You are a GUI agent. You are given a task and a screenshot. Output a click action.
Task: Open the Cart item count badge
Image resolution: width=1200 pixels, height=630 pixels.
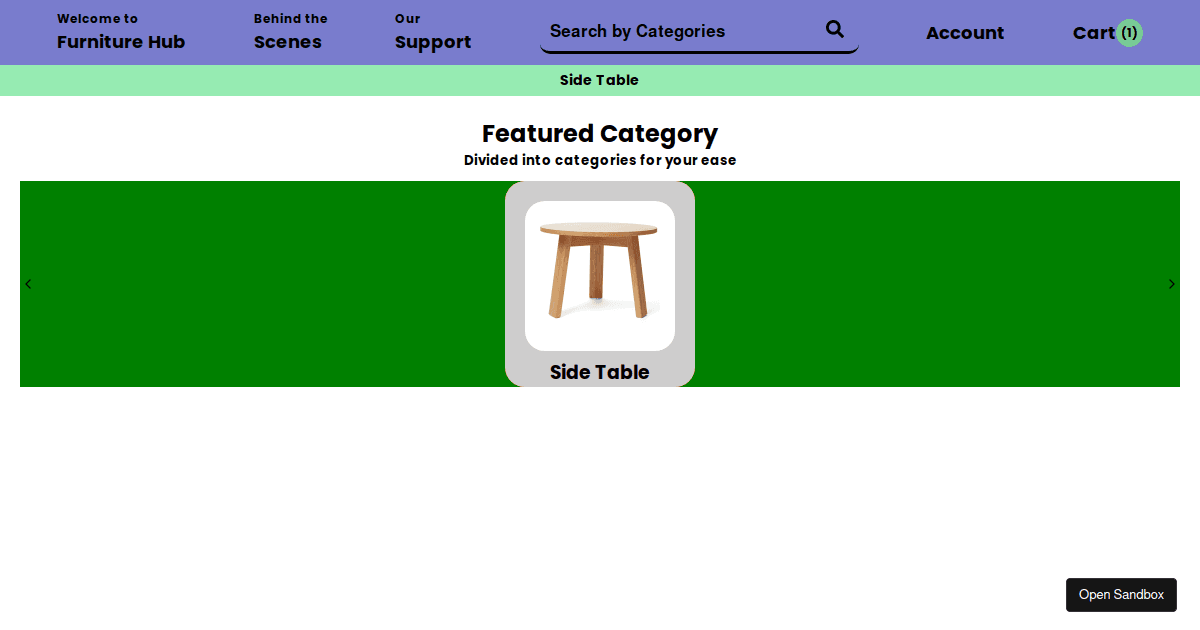click(1129, 33)
